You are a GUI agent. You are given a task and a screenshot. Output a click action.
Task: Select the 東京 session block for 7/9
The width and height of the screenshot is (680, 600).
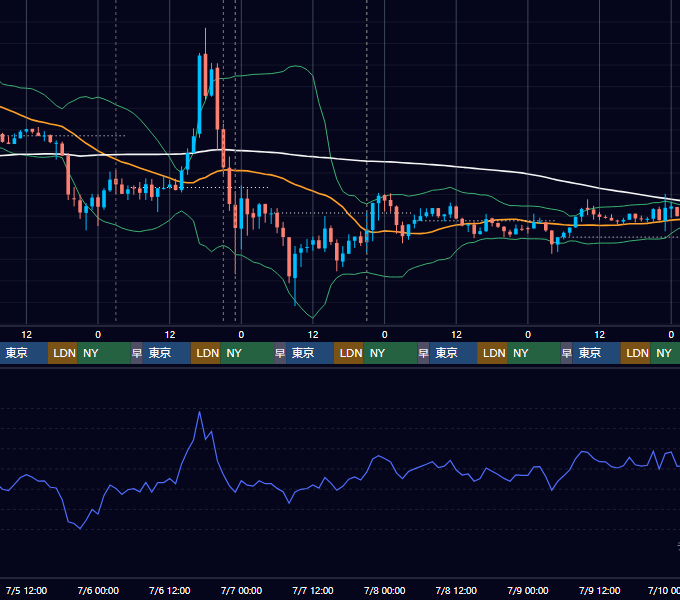pos(597,353)
